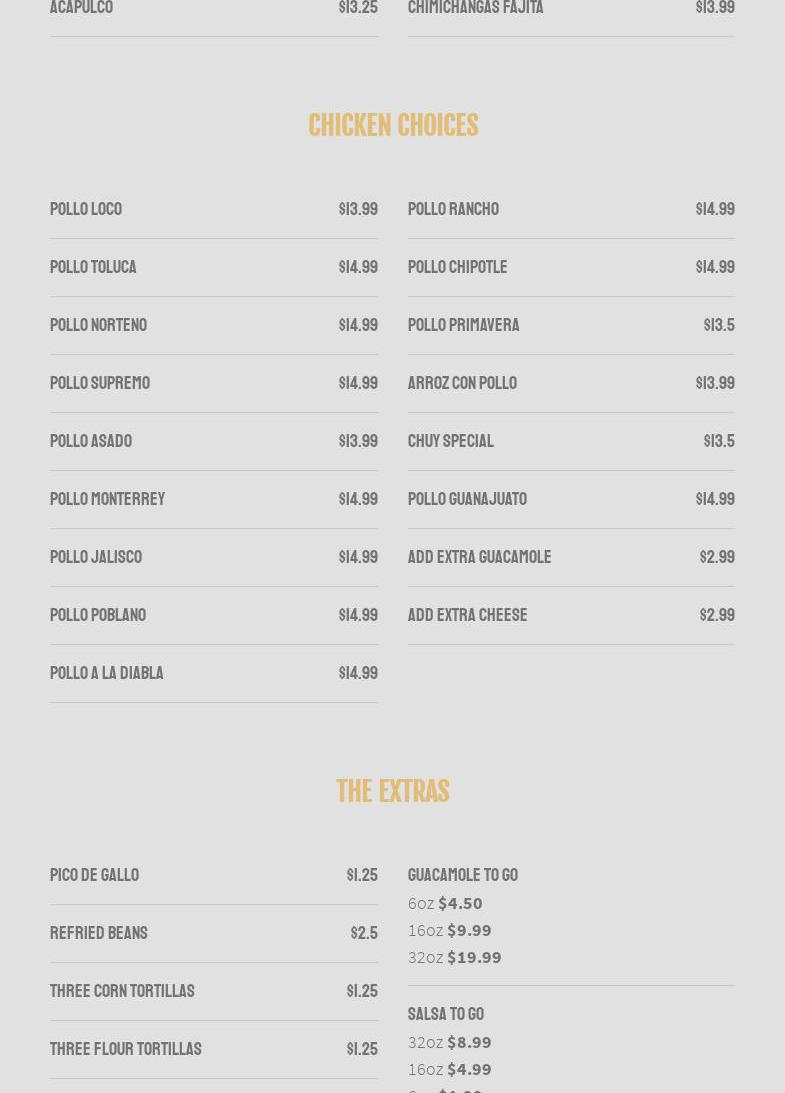Click the Pollo Chipotle menu entry

tap(457, 267)
